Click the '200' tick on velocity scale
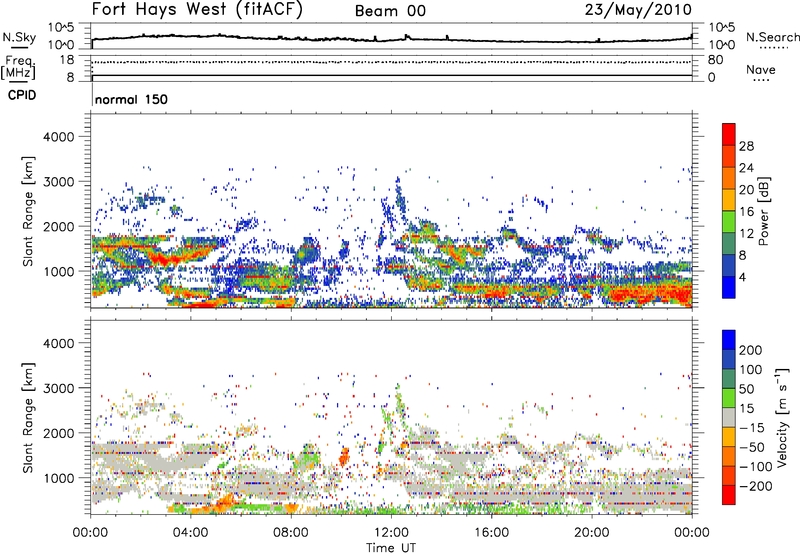The image size is (800, 554). pyautogui.click(x=751, y=350)
